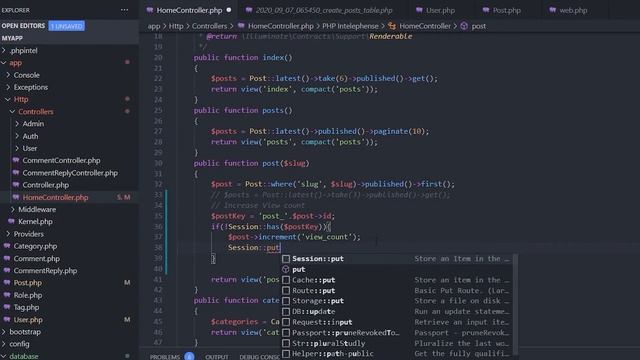Expand the Providers folder
640x360 pixels.
tap(8, 234)
